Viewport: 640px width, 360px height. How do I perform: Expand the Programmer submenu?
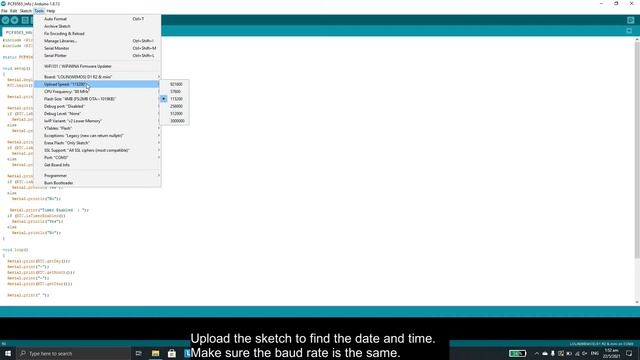(x=97, y=176)
